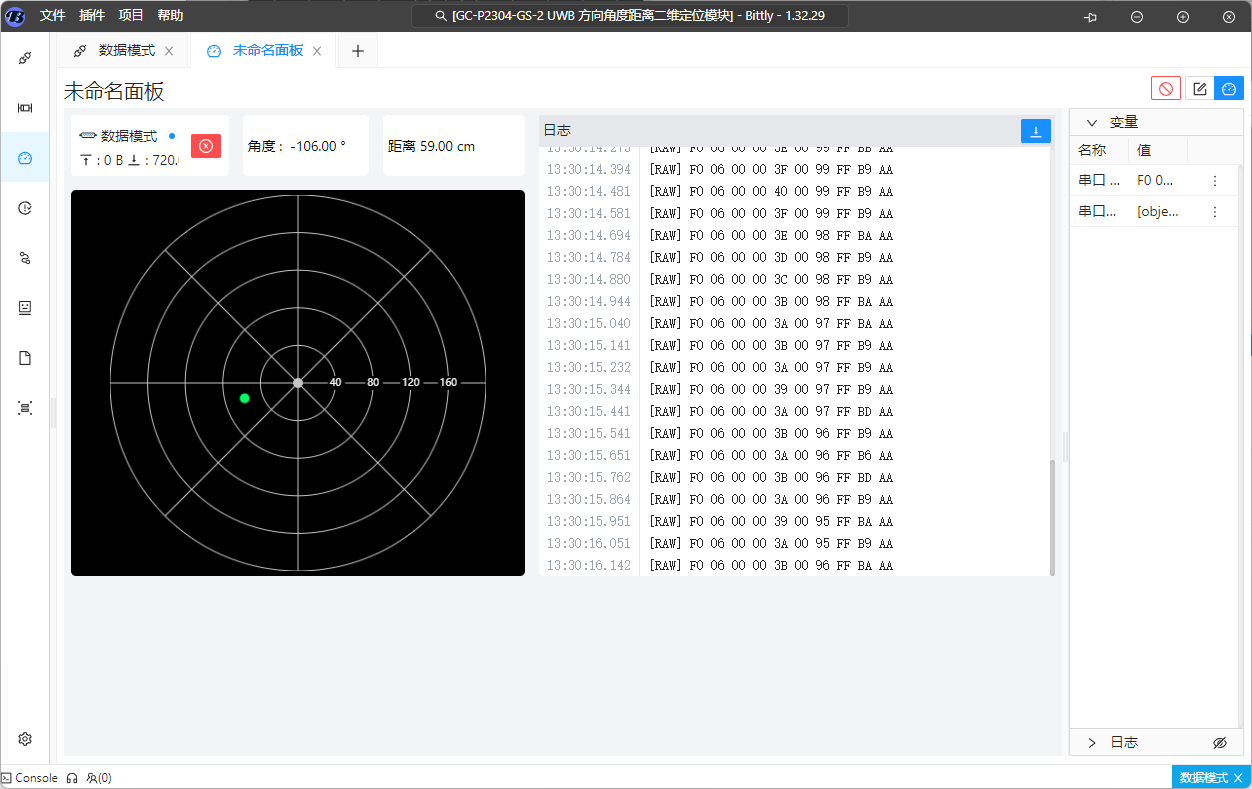Click the clock alert icon in the sidebar
Image resolution: width=1252 pixels, height=789 pixels.
tap(25, 208)
